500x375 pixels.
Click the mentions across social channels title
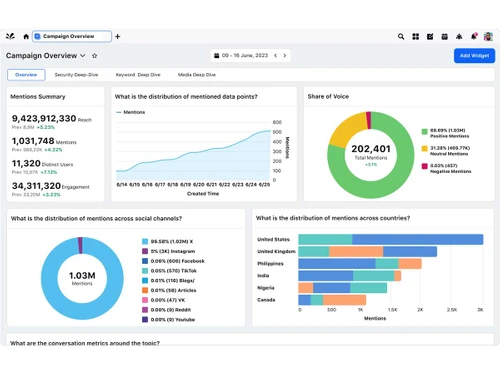point(96,219)
